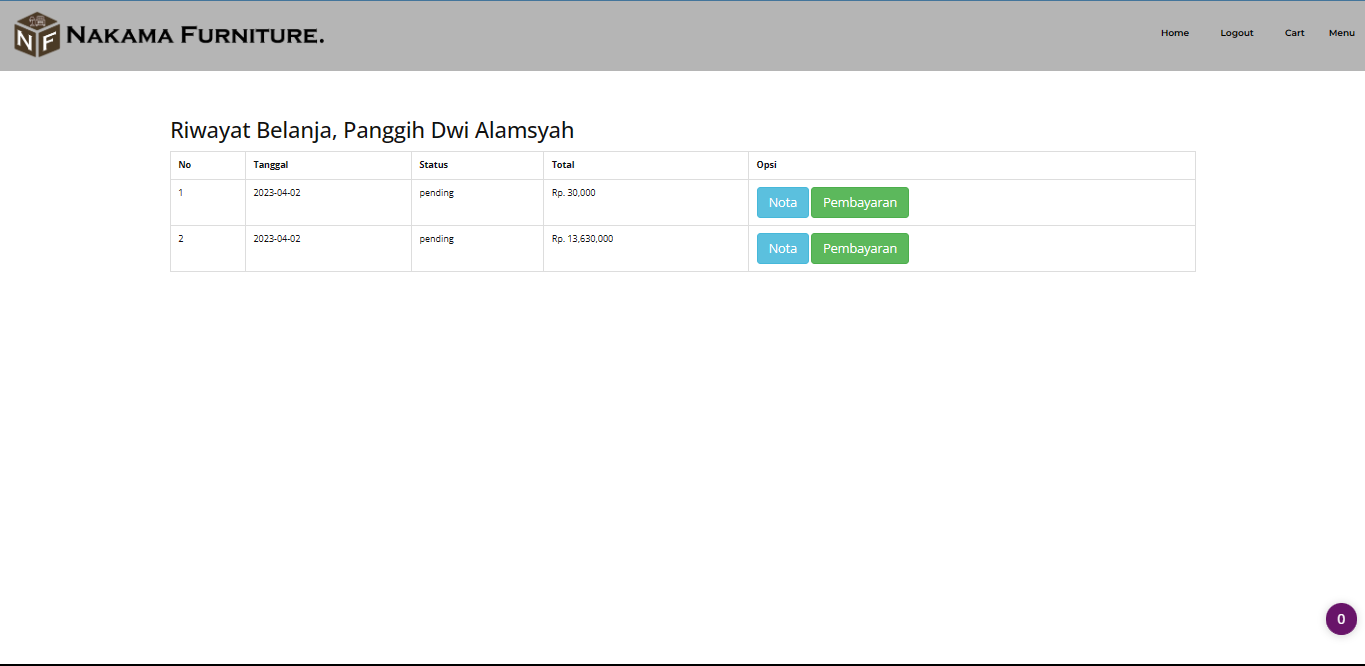
Task: Click the purple floating notification badge
Action: click(x=1341, y=618)
